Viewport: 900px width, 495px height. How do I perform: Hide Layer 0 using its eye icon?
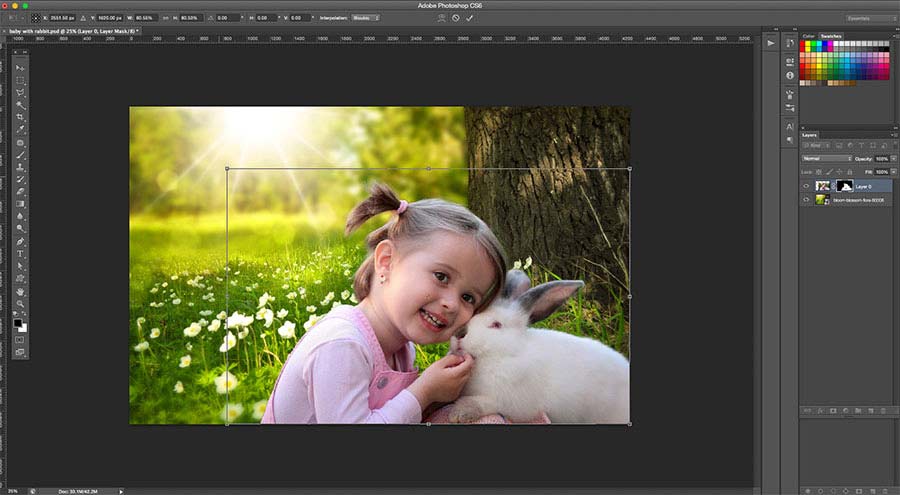(807, 186)
